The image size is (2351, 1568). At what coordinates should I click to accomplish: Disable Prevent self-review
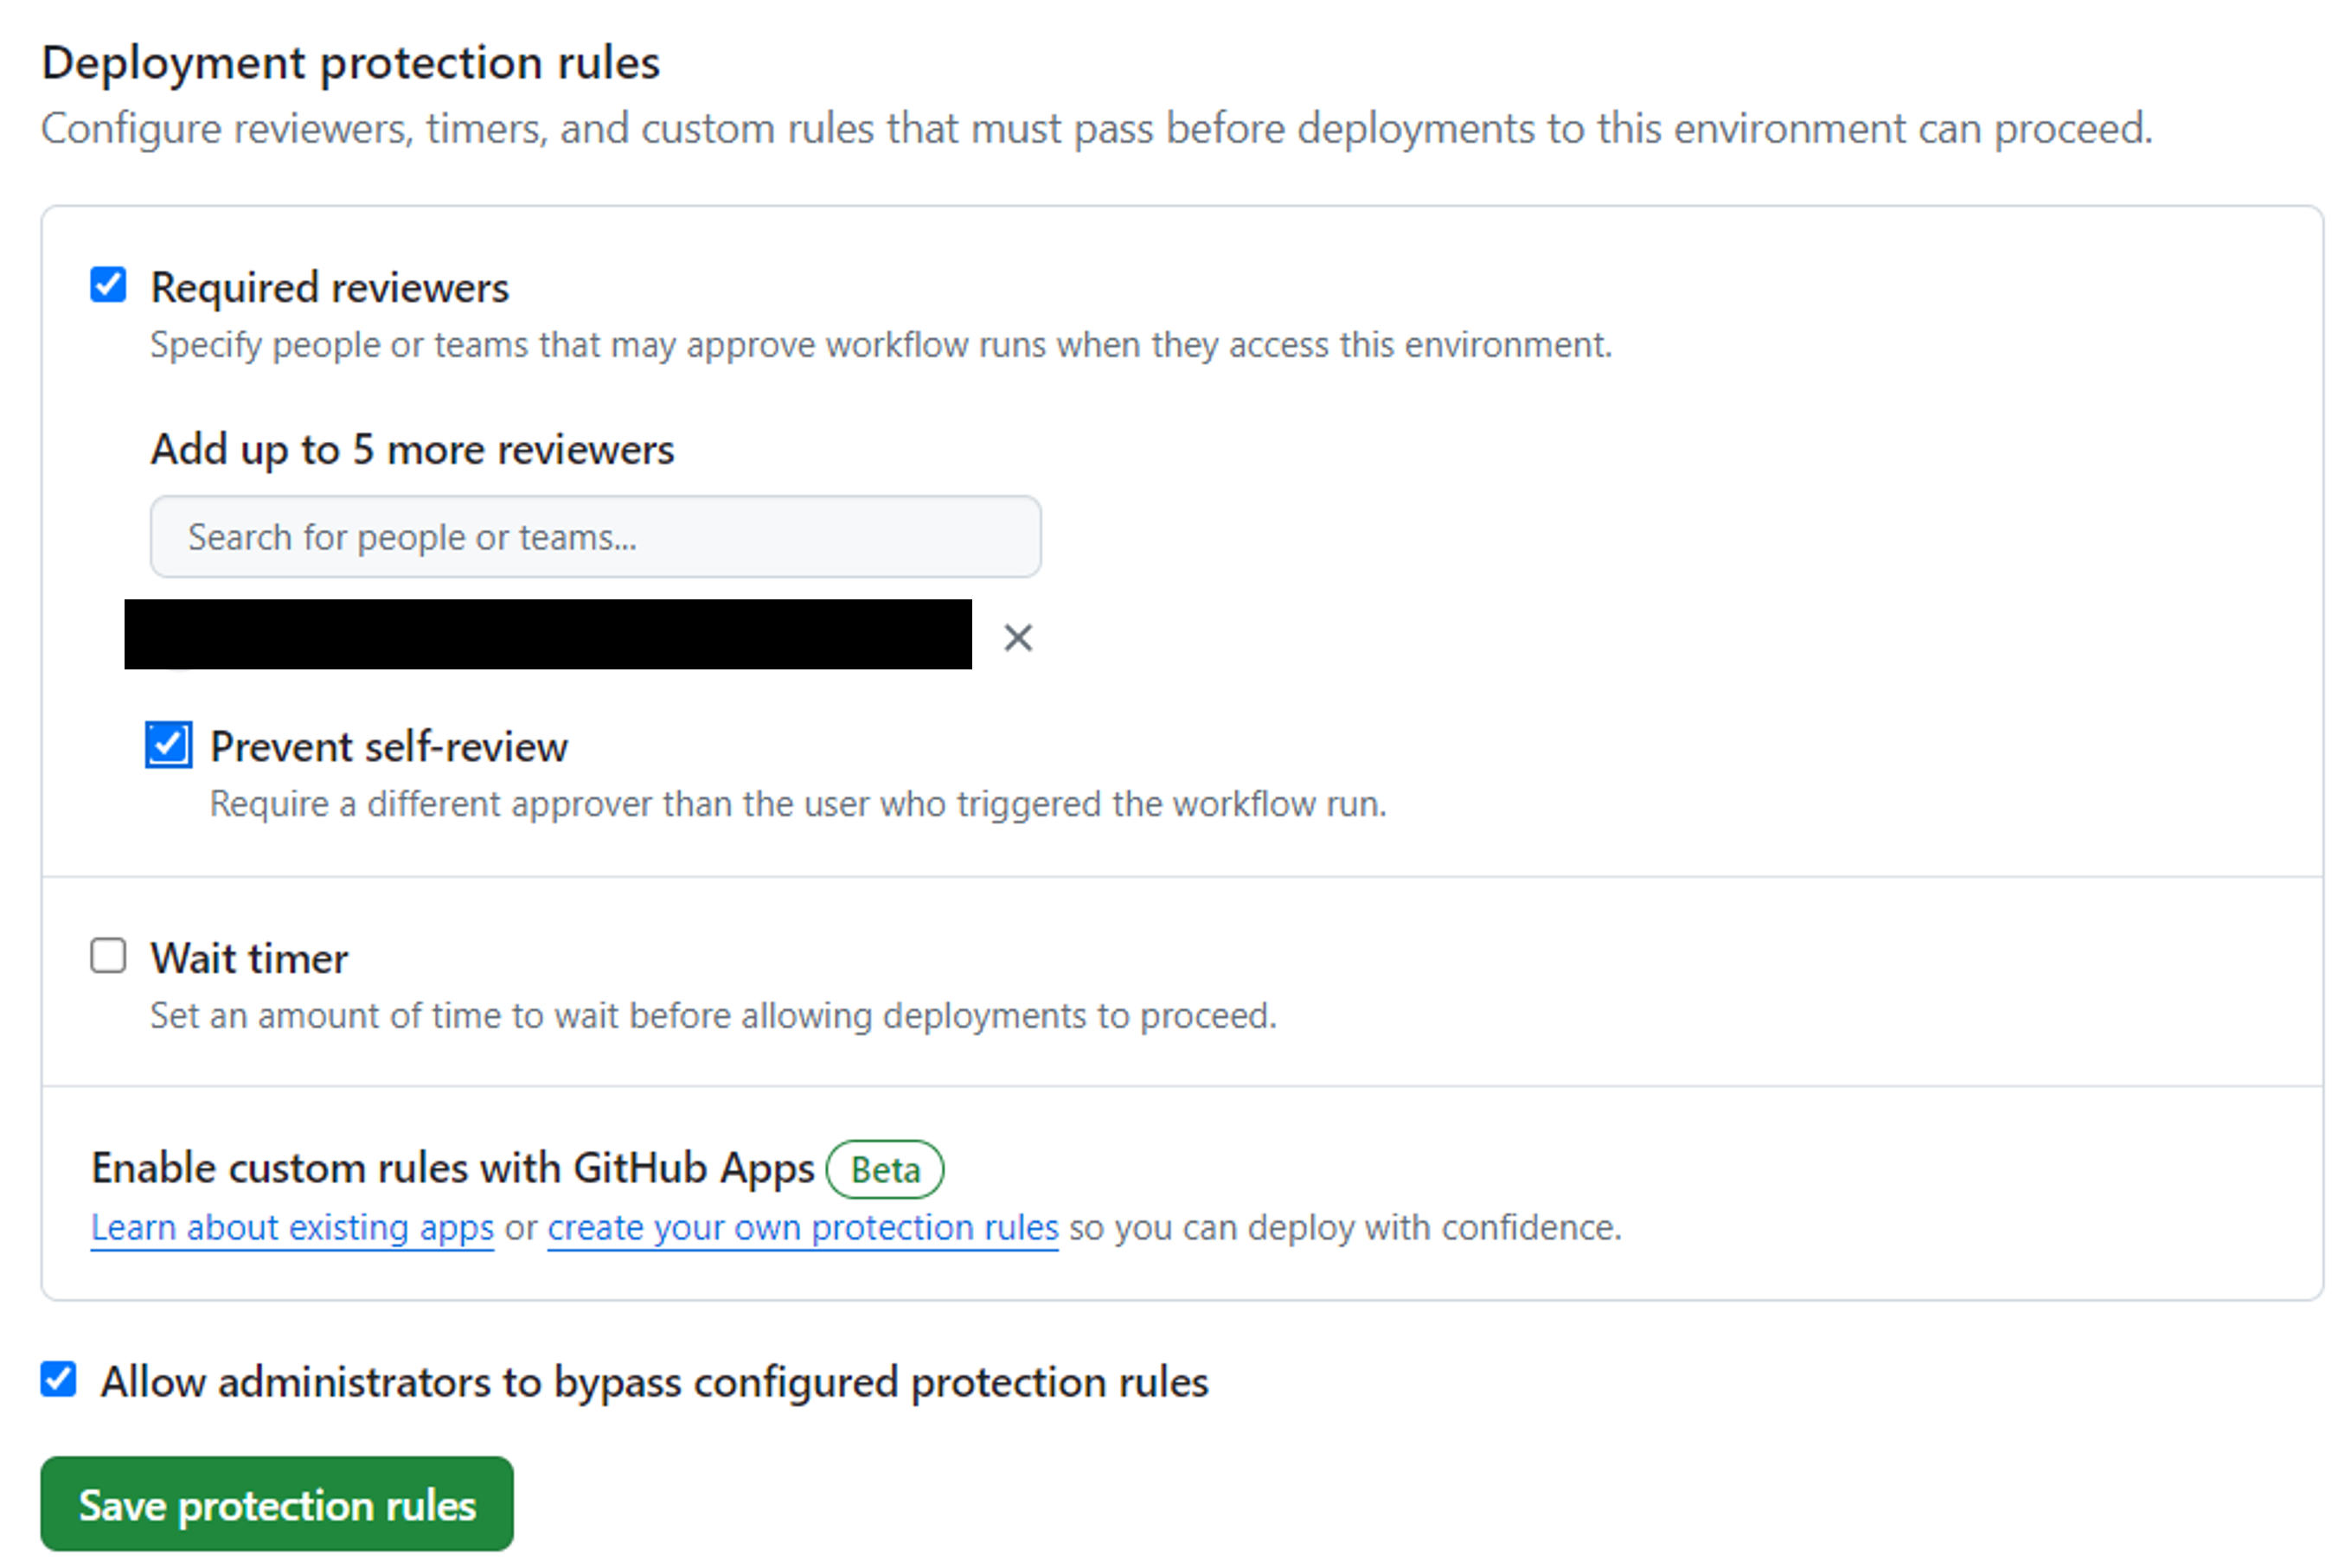[x=168, y=744]
